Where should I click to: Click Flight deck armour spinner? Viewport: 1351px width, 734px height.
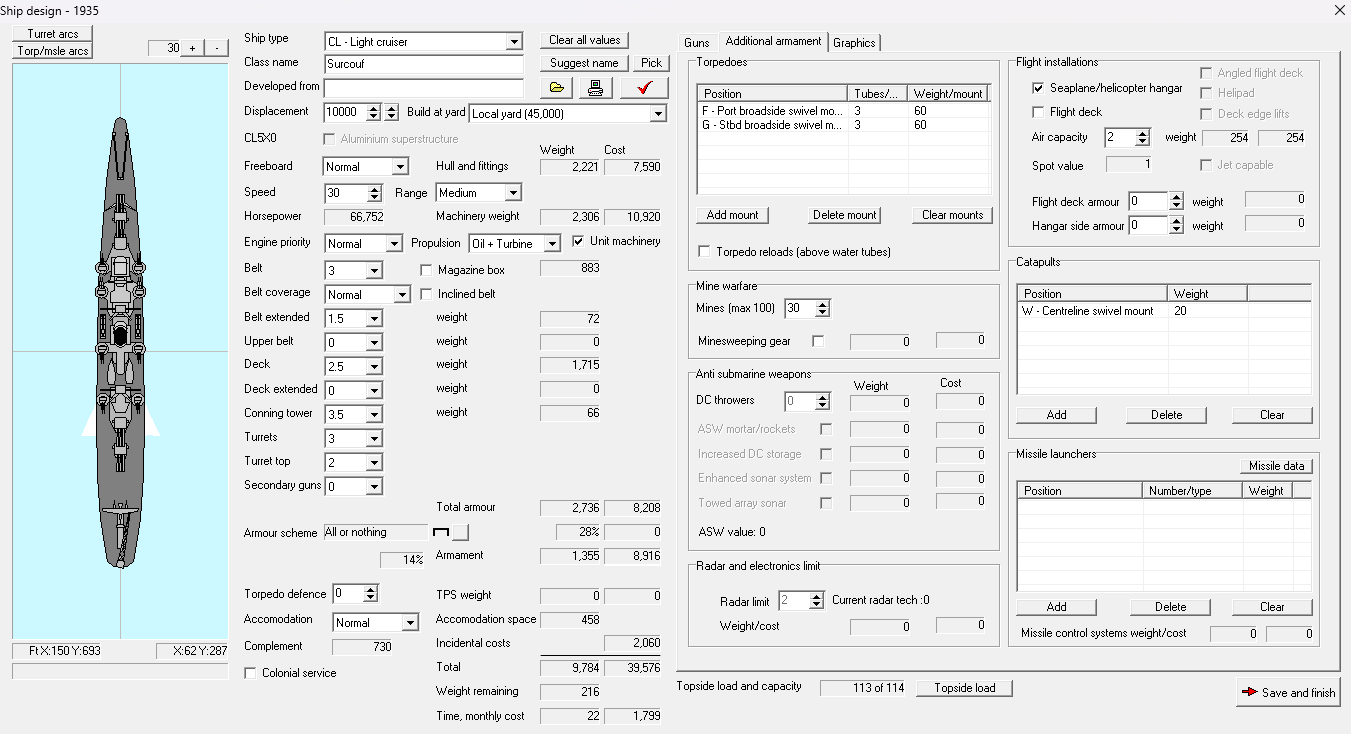1176,202
